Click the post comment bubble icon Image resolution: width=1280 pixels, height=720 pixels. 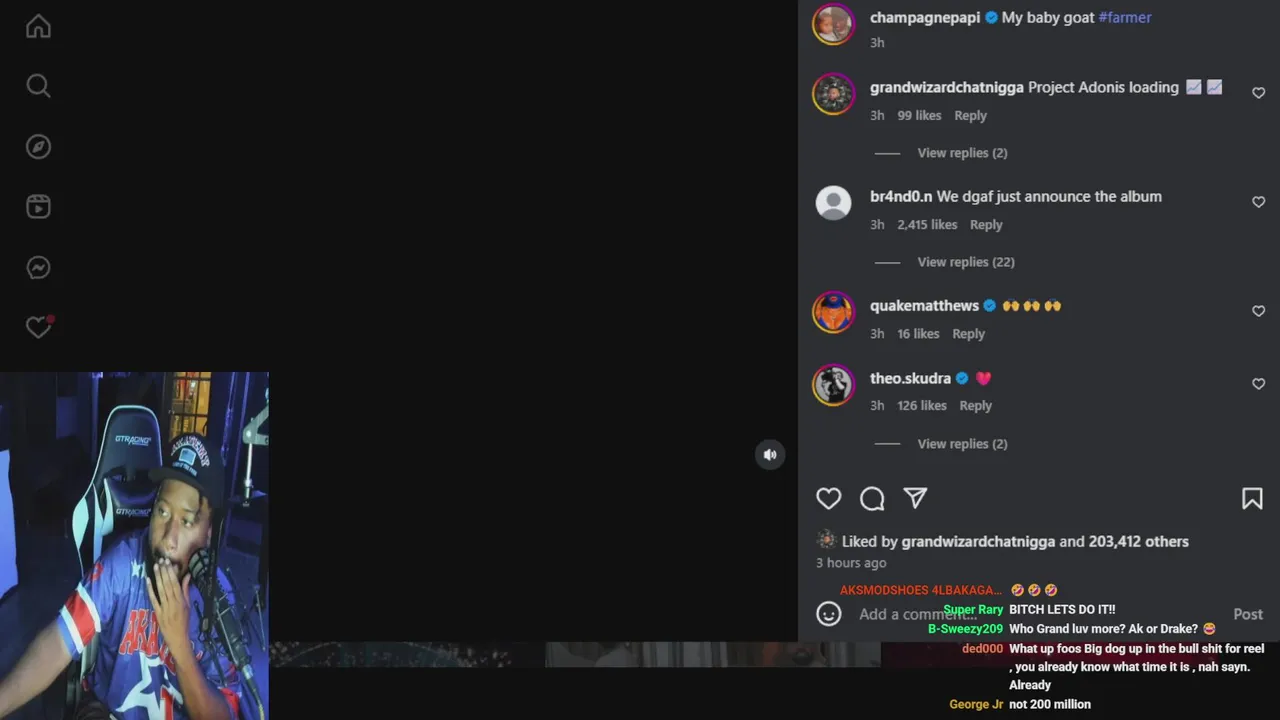[x=872, y=498]
